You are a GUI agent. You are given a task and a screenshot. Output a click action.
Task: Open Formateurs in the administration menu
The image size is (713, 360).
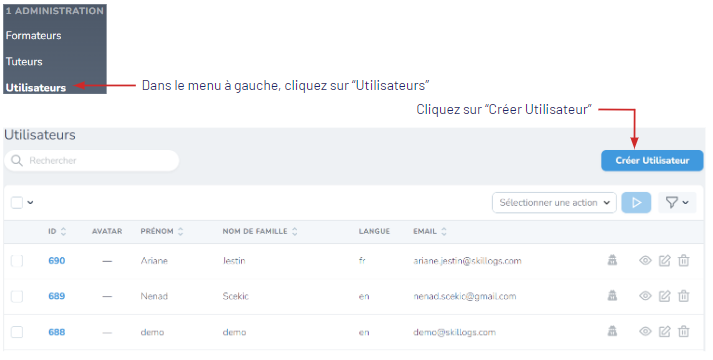pos(34,35)
